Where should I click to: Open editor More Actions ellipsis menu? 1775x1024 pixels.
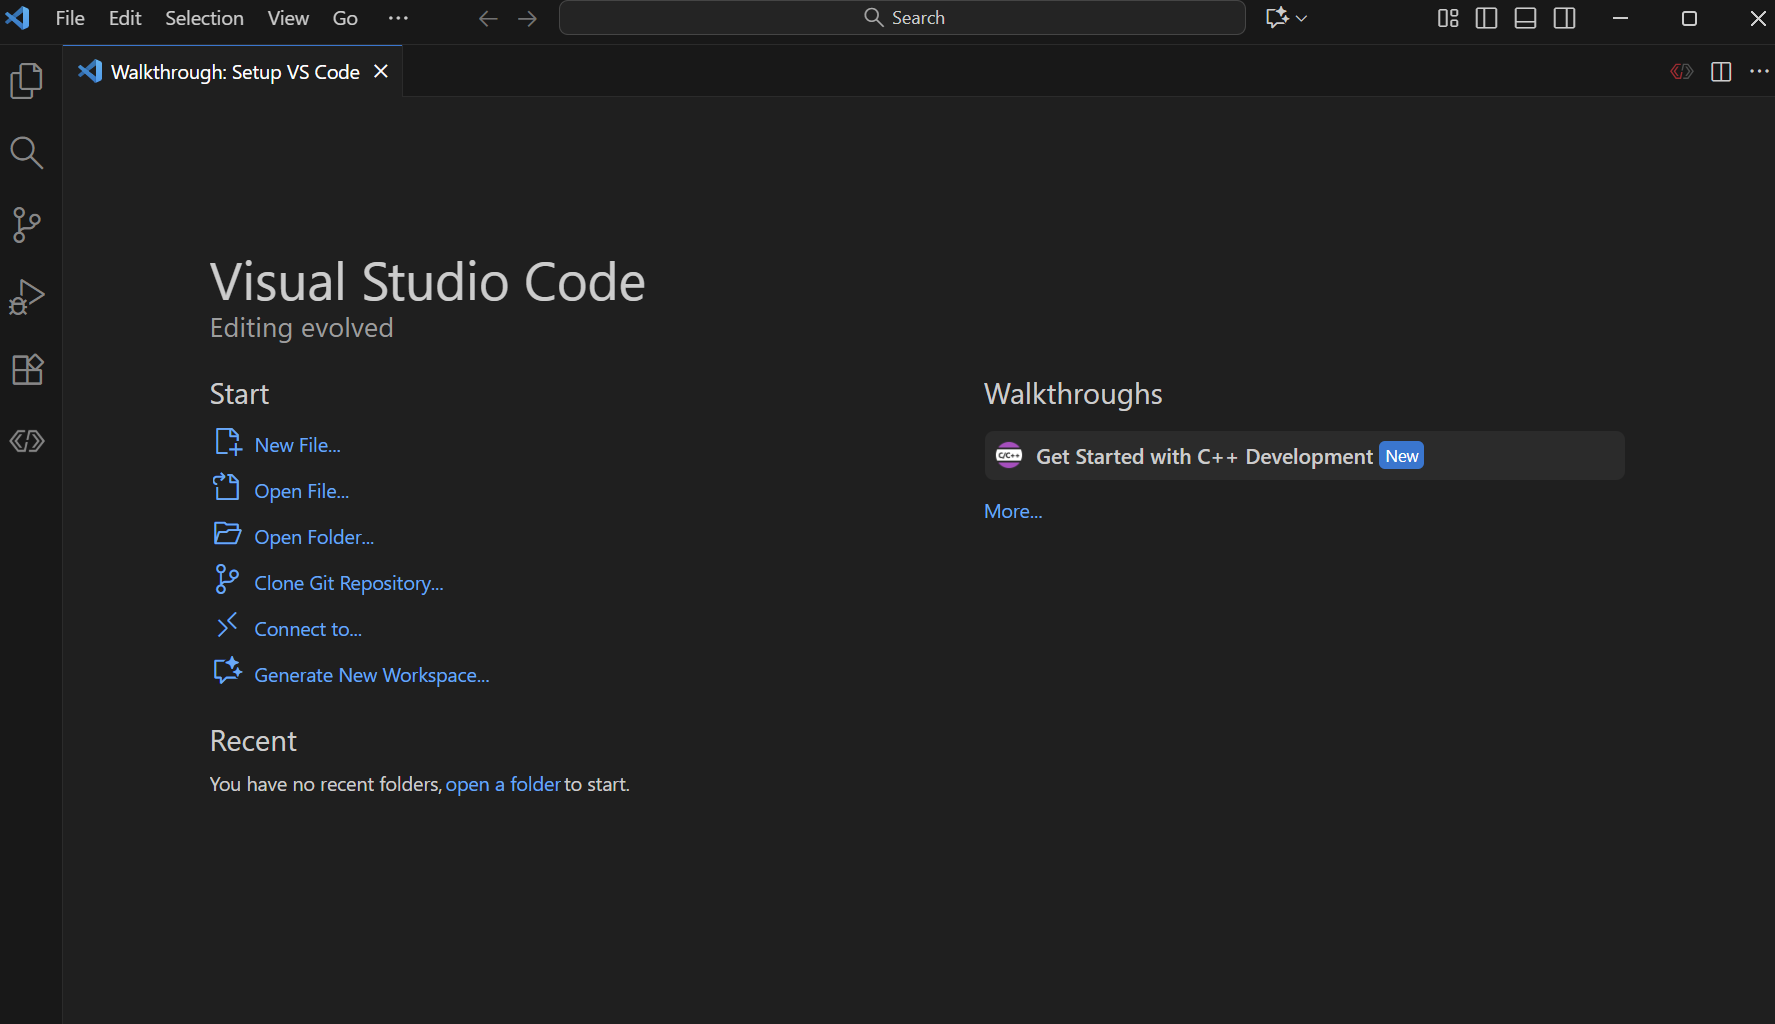coord(1759,72)
